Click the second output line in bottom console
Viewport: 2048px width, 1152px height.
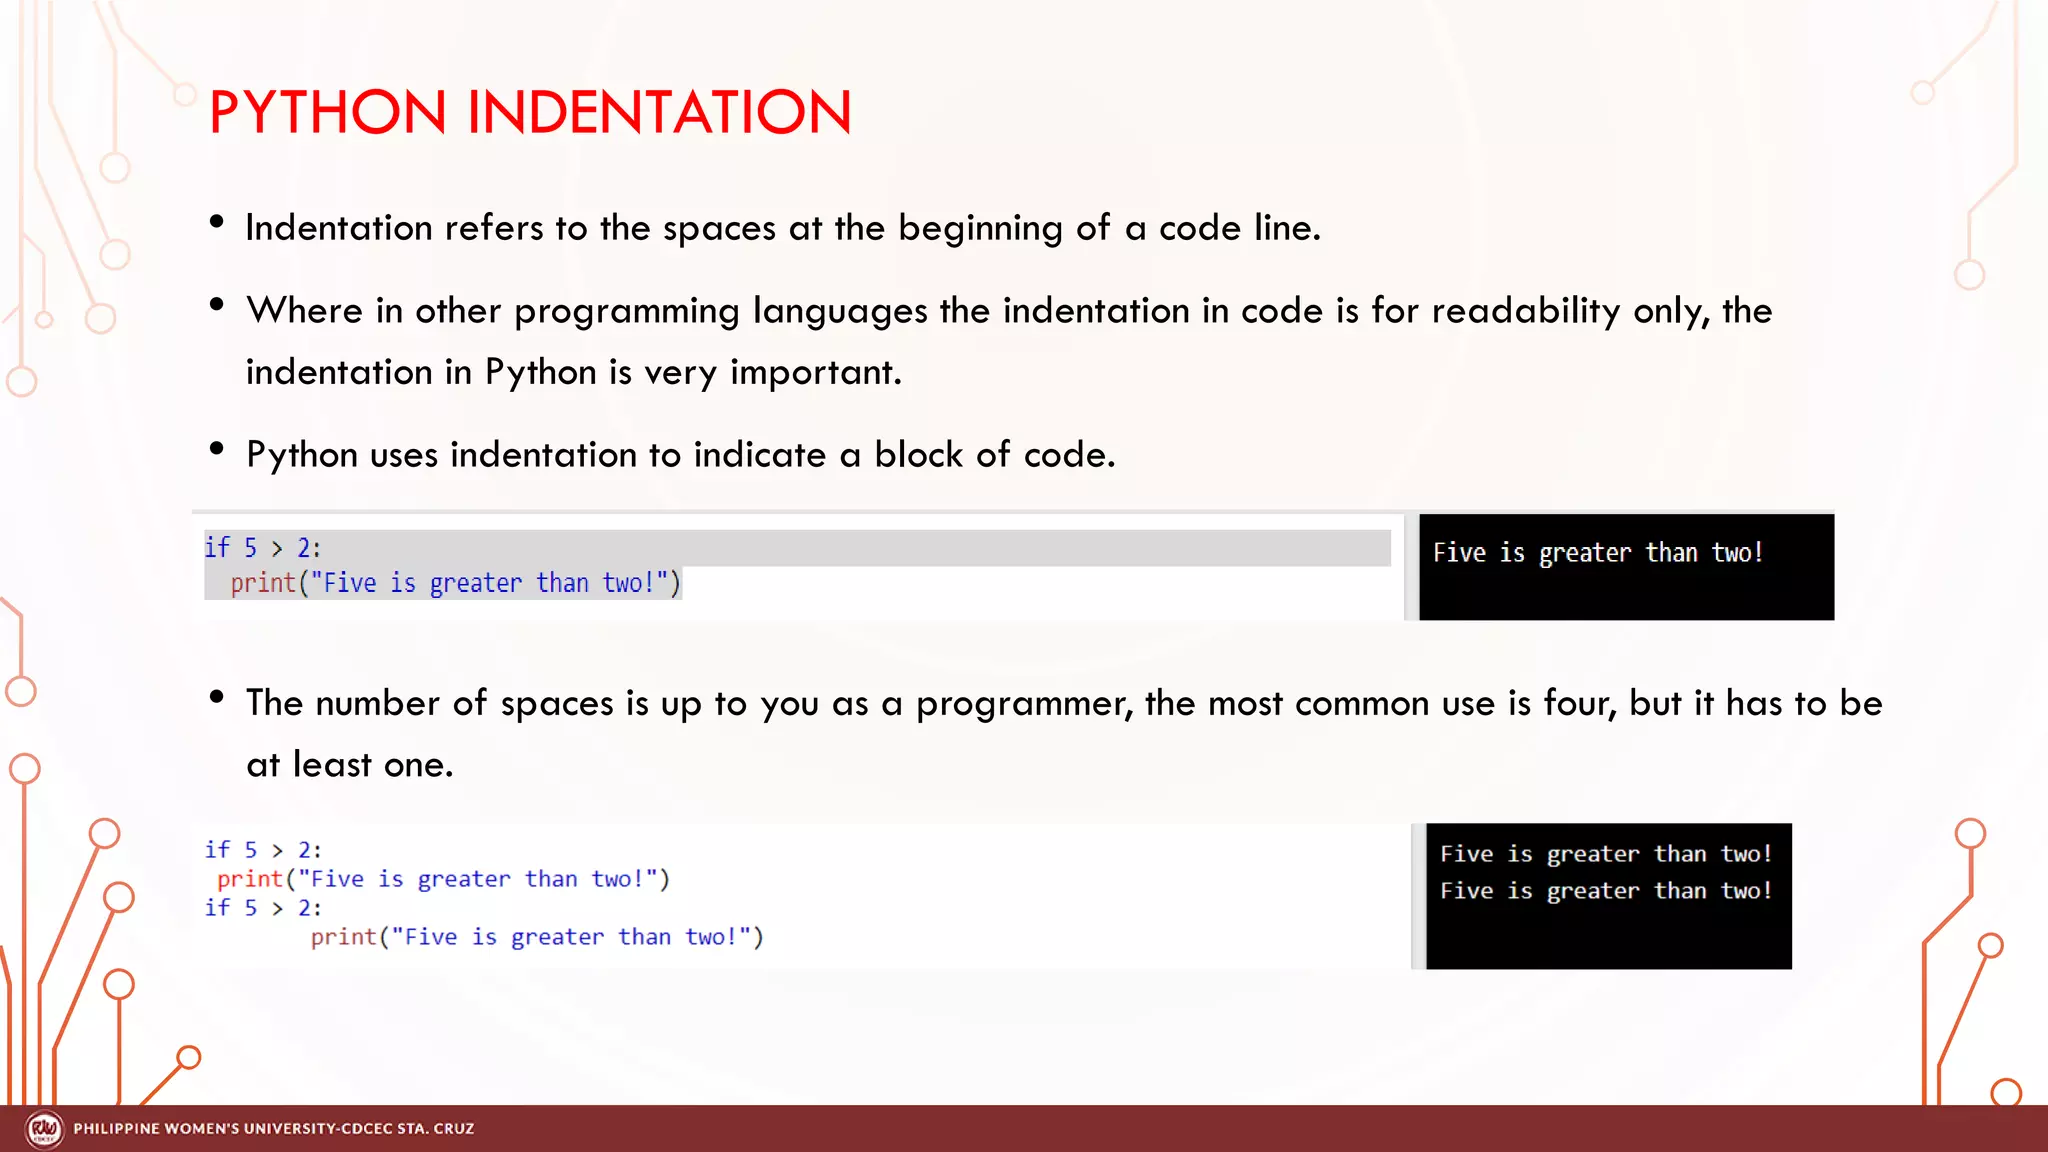pyautogui.click(x=1605, y=891)
